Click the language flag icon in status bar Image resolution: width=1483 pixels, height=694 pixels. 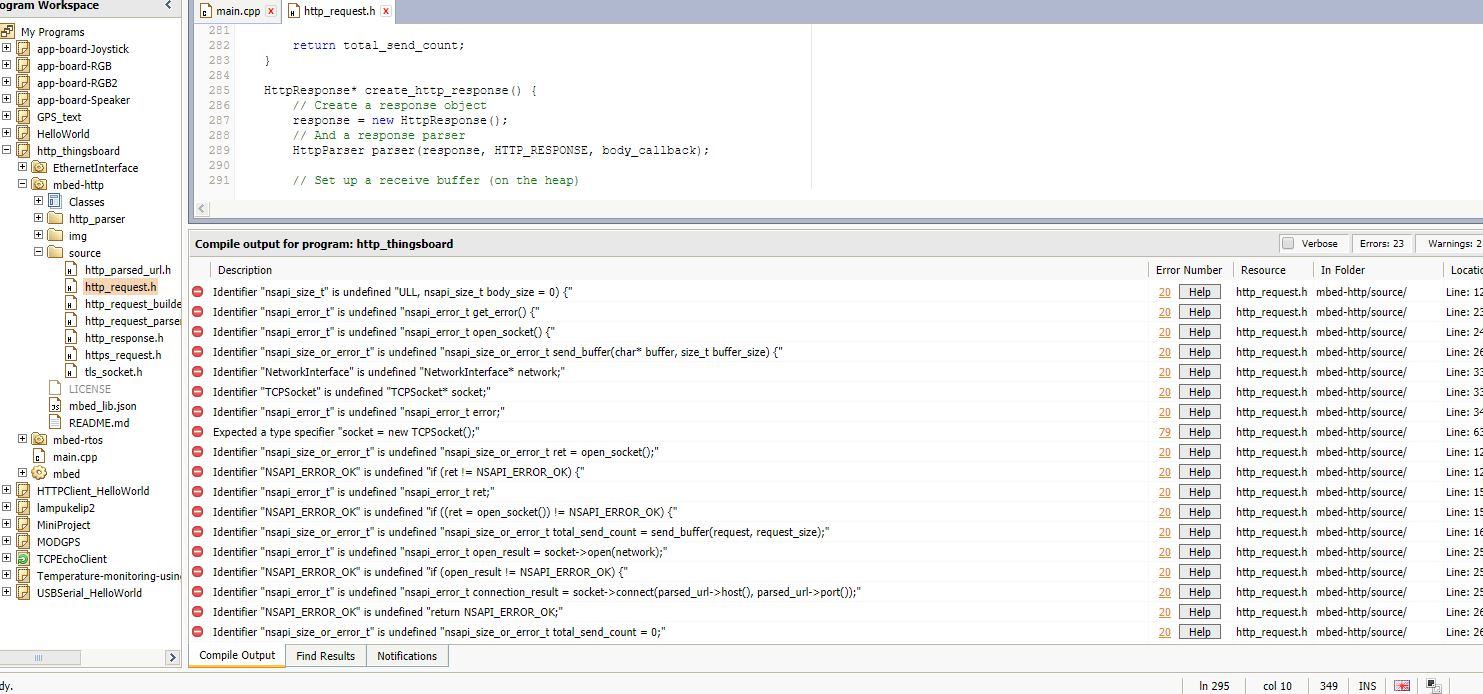[x=1402, y=686]
